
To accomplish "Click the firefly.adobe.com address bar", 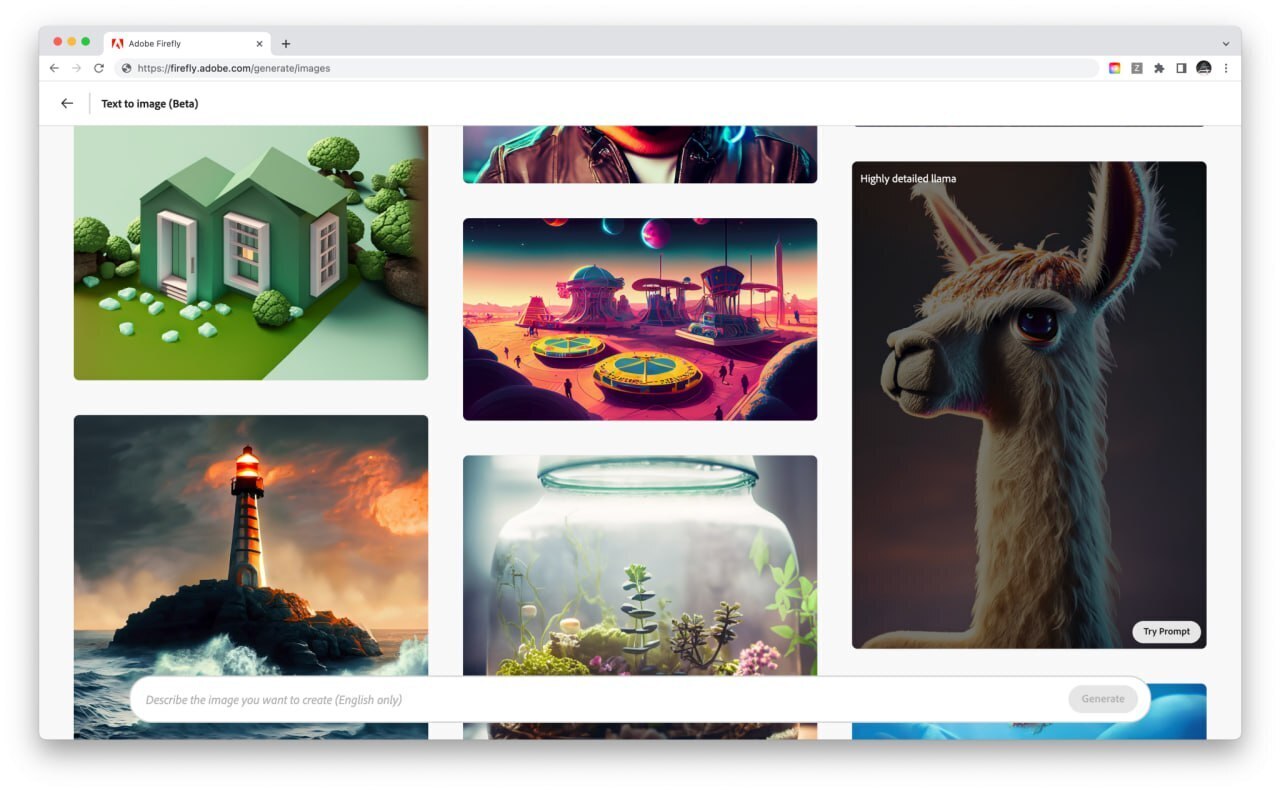I will tap(600, 68).
